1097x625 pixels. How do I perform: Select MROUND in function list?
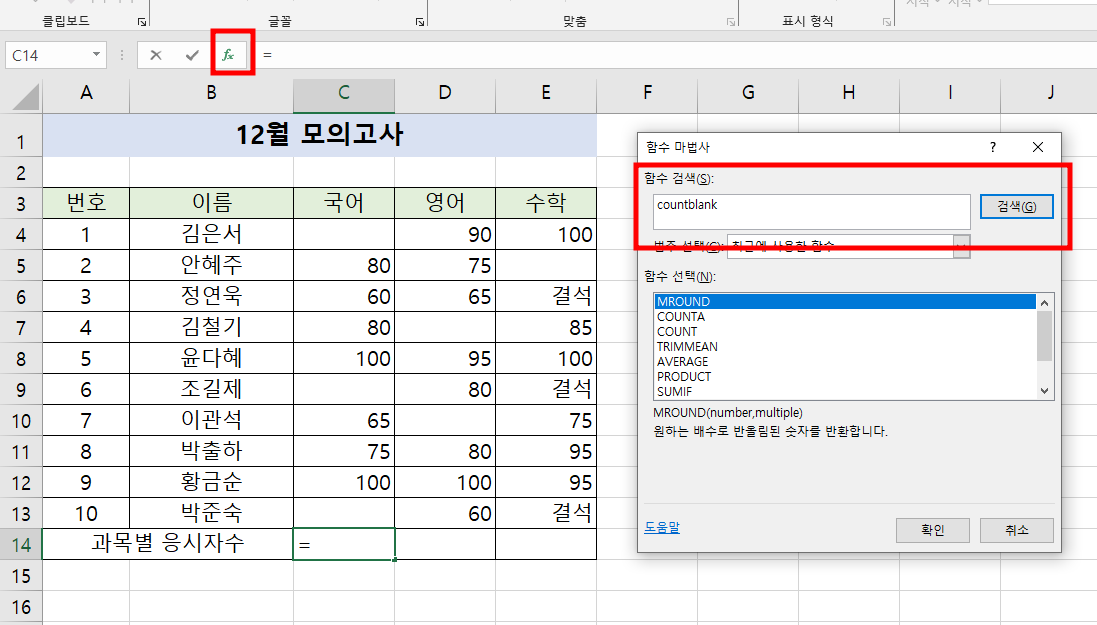click(x=844, y=302)
